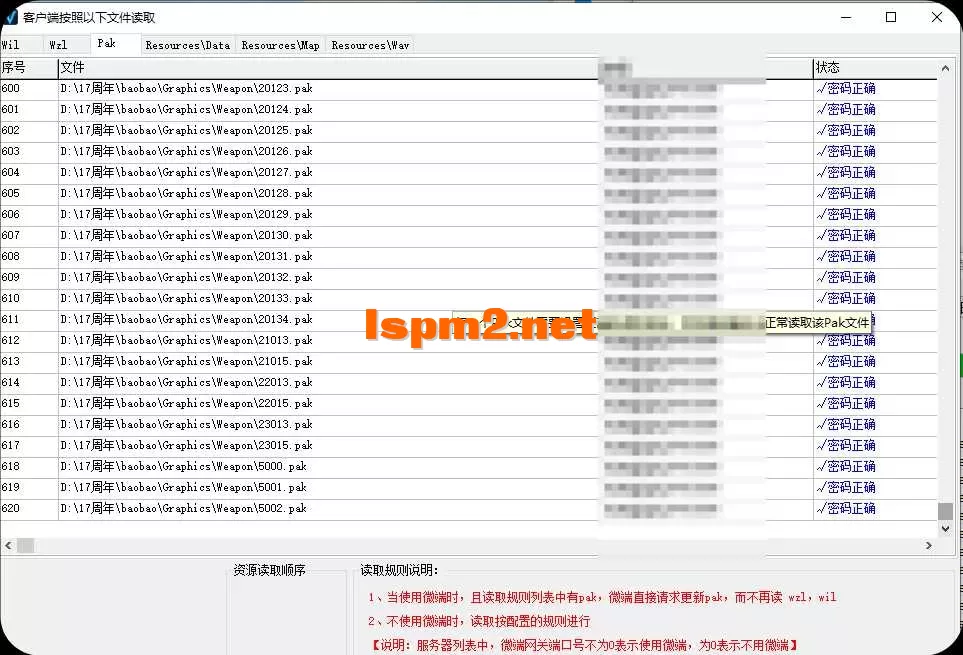Select file path Weapon\20134.pak
This screenshot has width=963, height=655.
[x=187, y=319]
